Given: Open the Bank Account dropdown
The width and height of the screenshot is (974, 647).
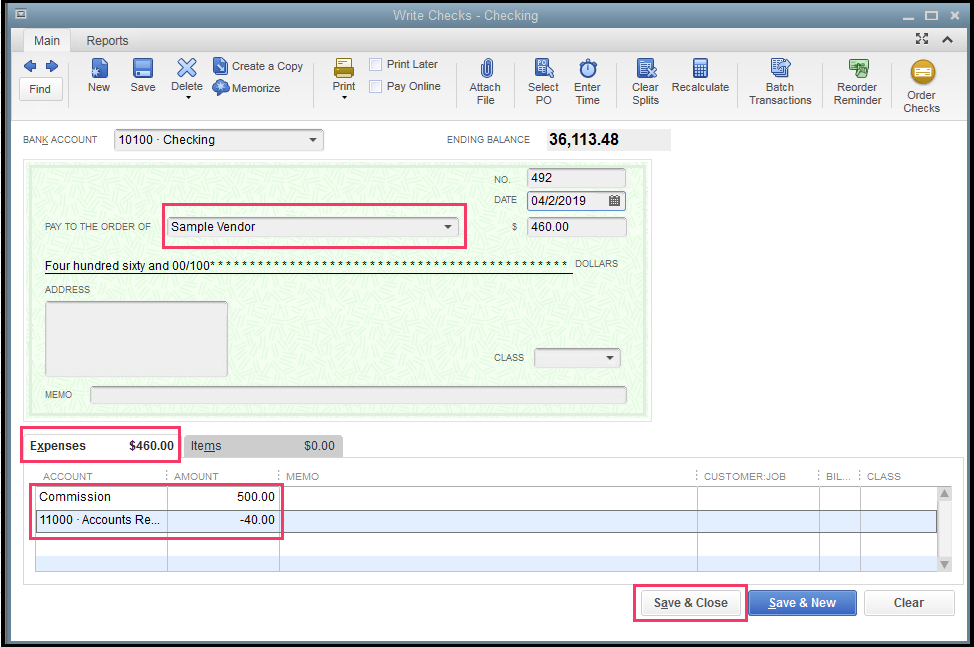Looking at the screenshot, I should pyautogui.click(x=312, y=140).
